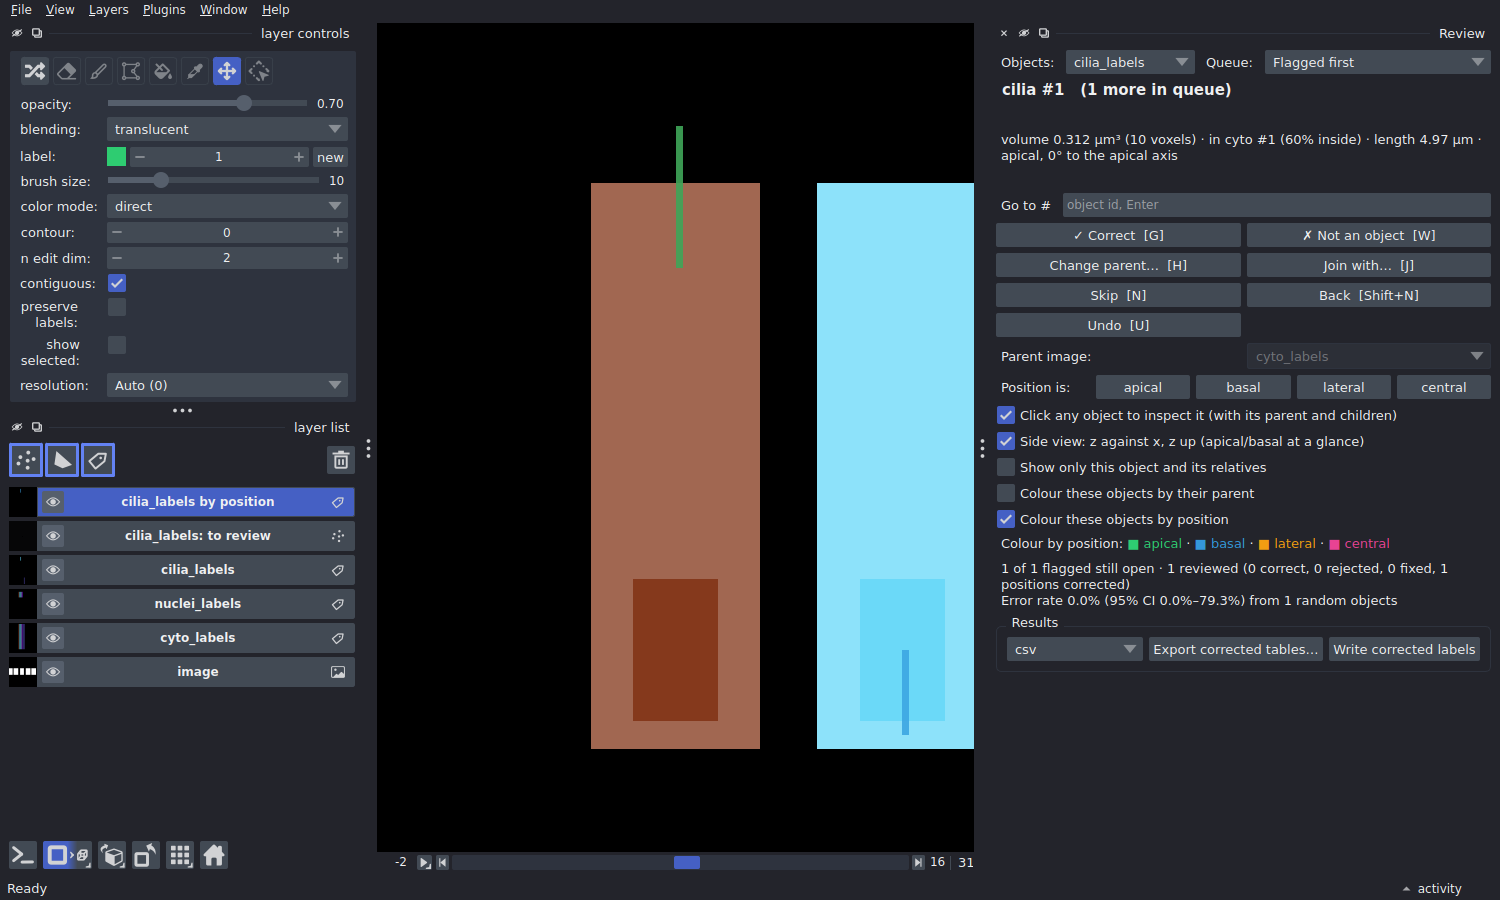Open the console terminal icon

pyautogui.click(x=22, y=855)
